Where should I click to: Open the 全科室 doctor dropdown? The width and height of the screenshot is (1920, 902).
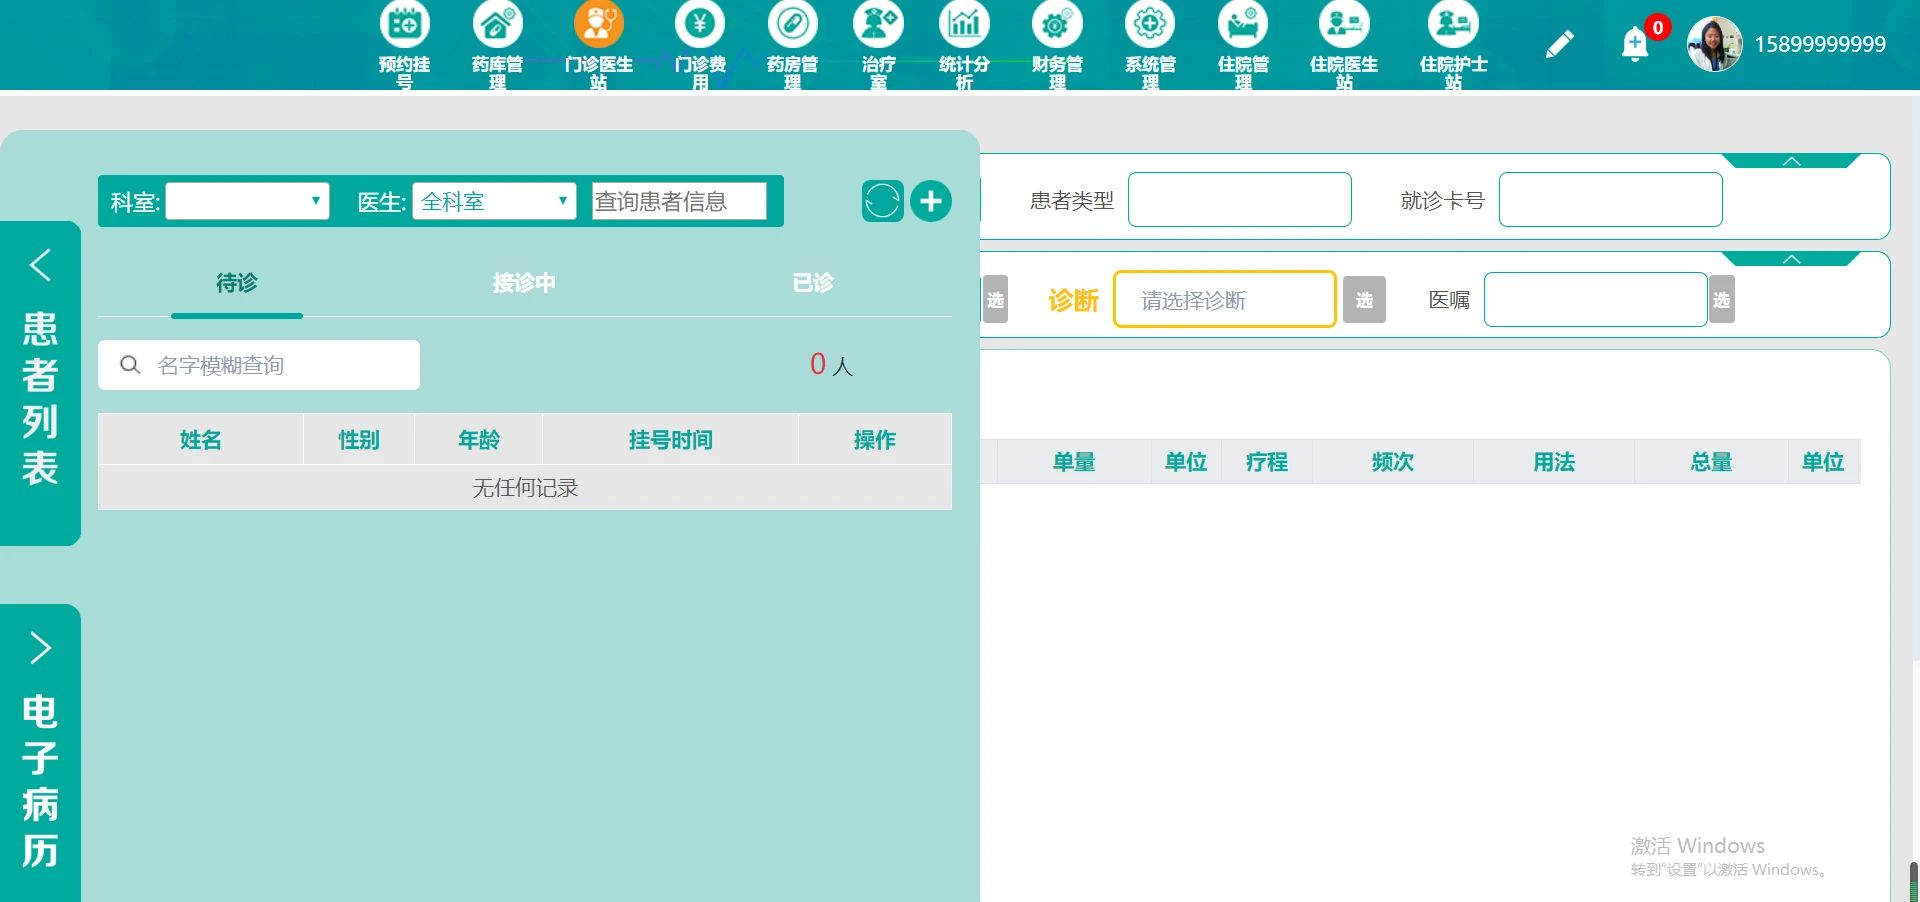(494, 201)
